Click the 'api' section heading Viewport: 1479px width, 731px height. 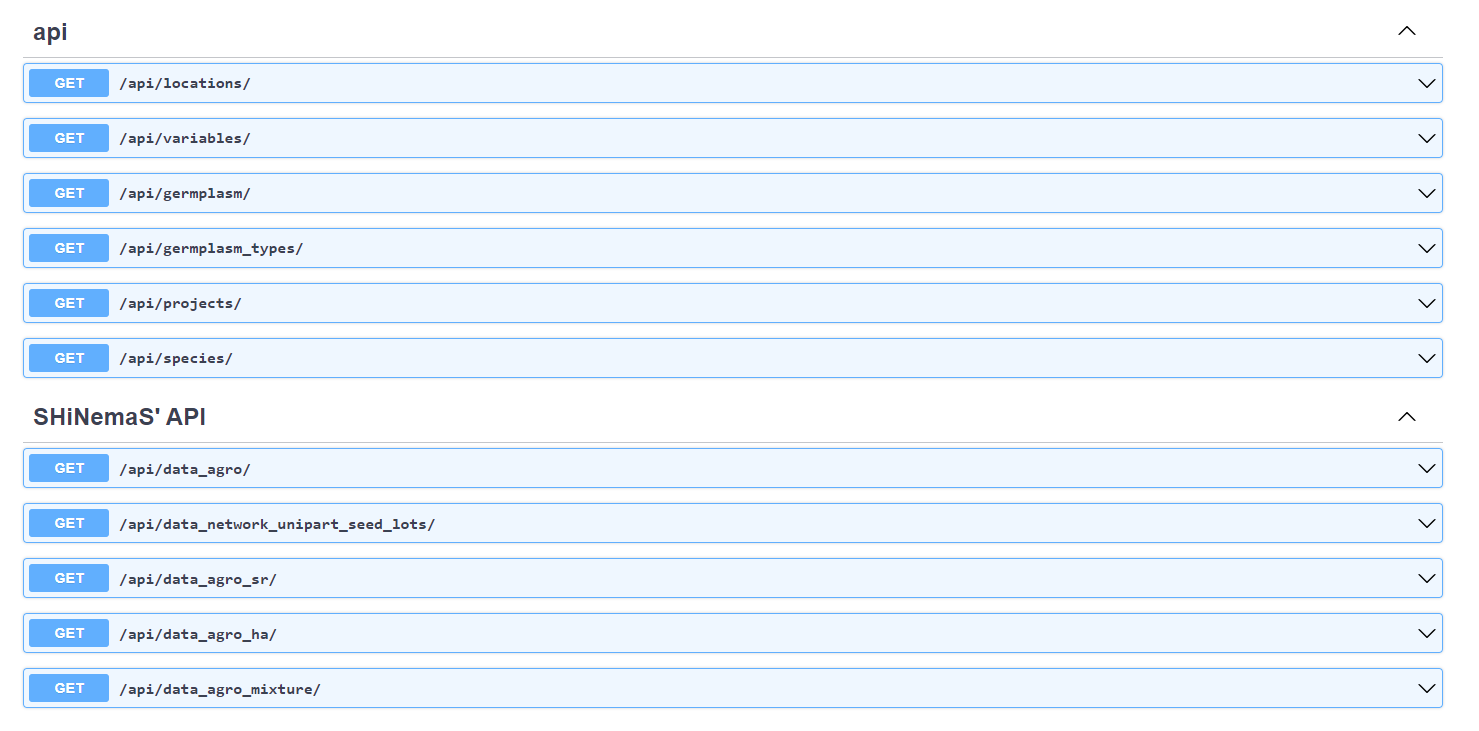(x=50, y=32)
